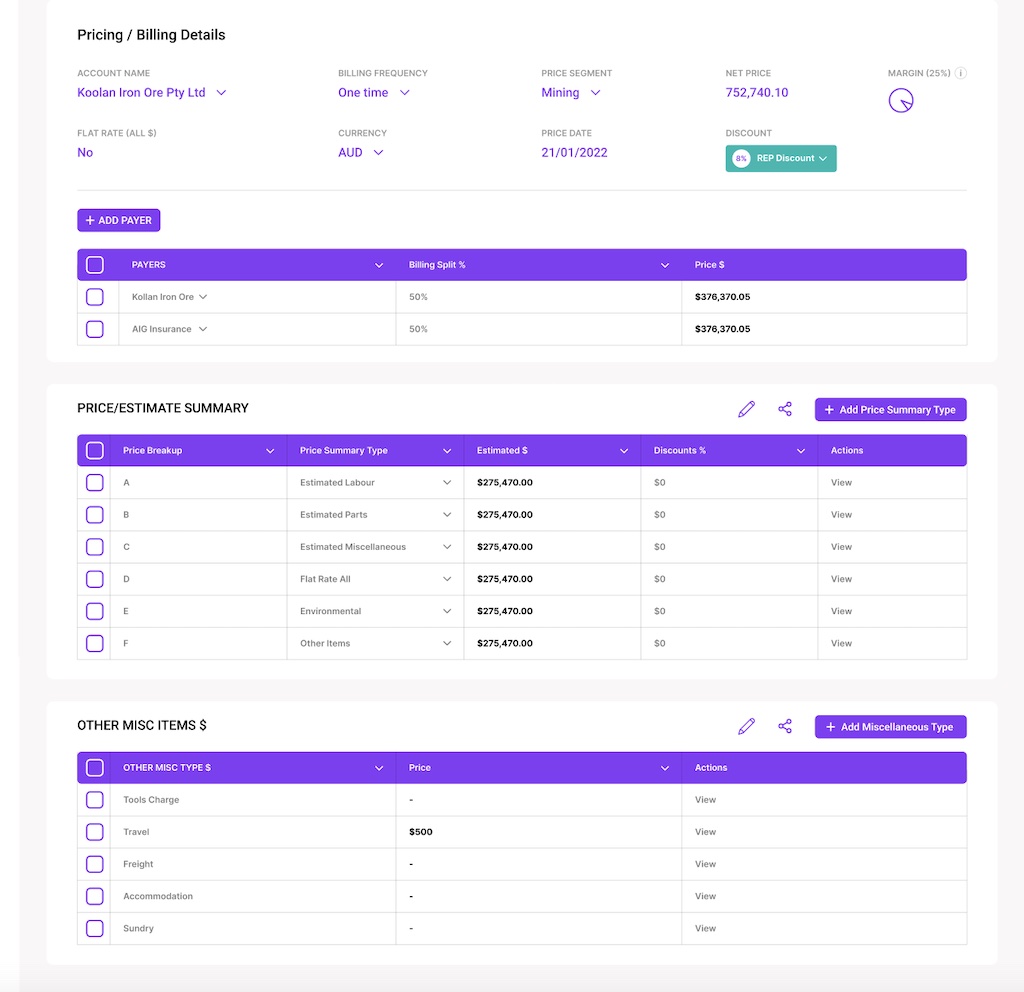Open the REP Discount dropdown
Viewport: 1024px width, 992px height.
tap(821, 158)
